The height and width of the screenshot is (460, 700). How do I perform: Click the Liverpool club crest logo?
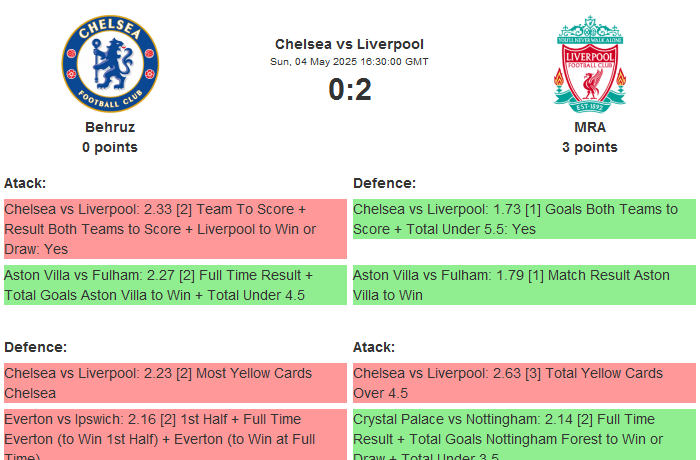(590, 63)
